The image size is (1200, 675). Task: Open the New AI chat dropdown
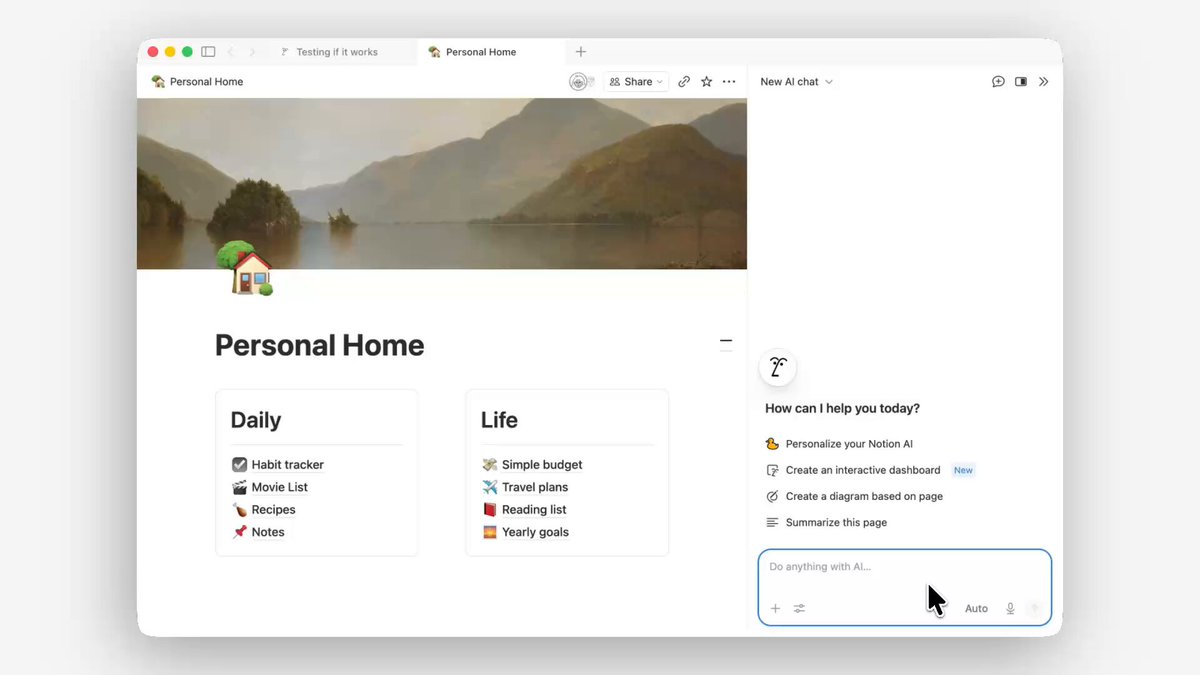coord(796,82)
